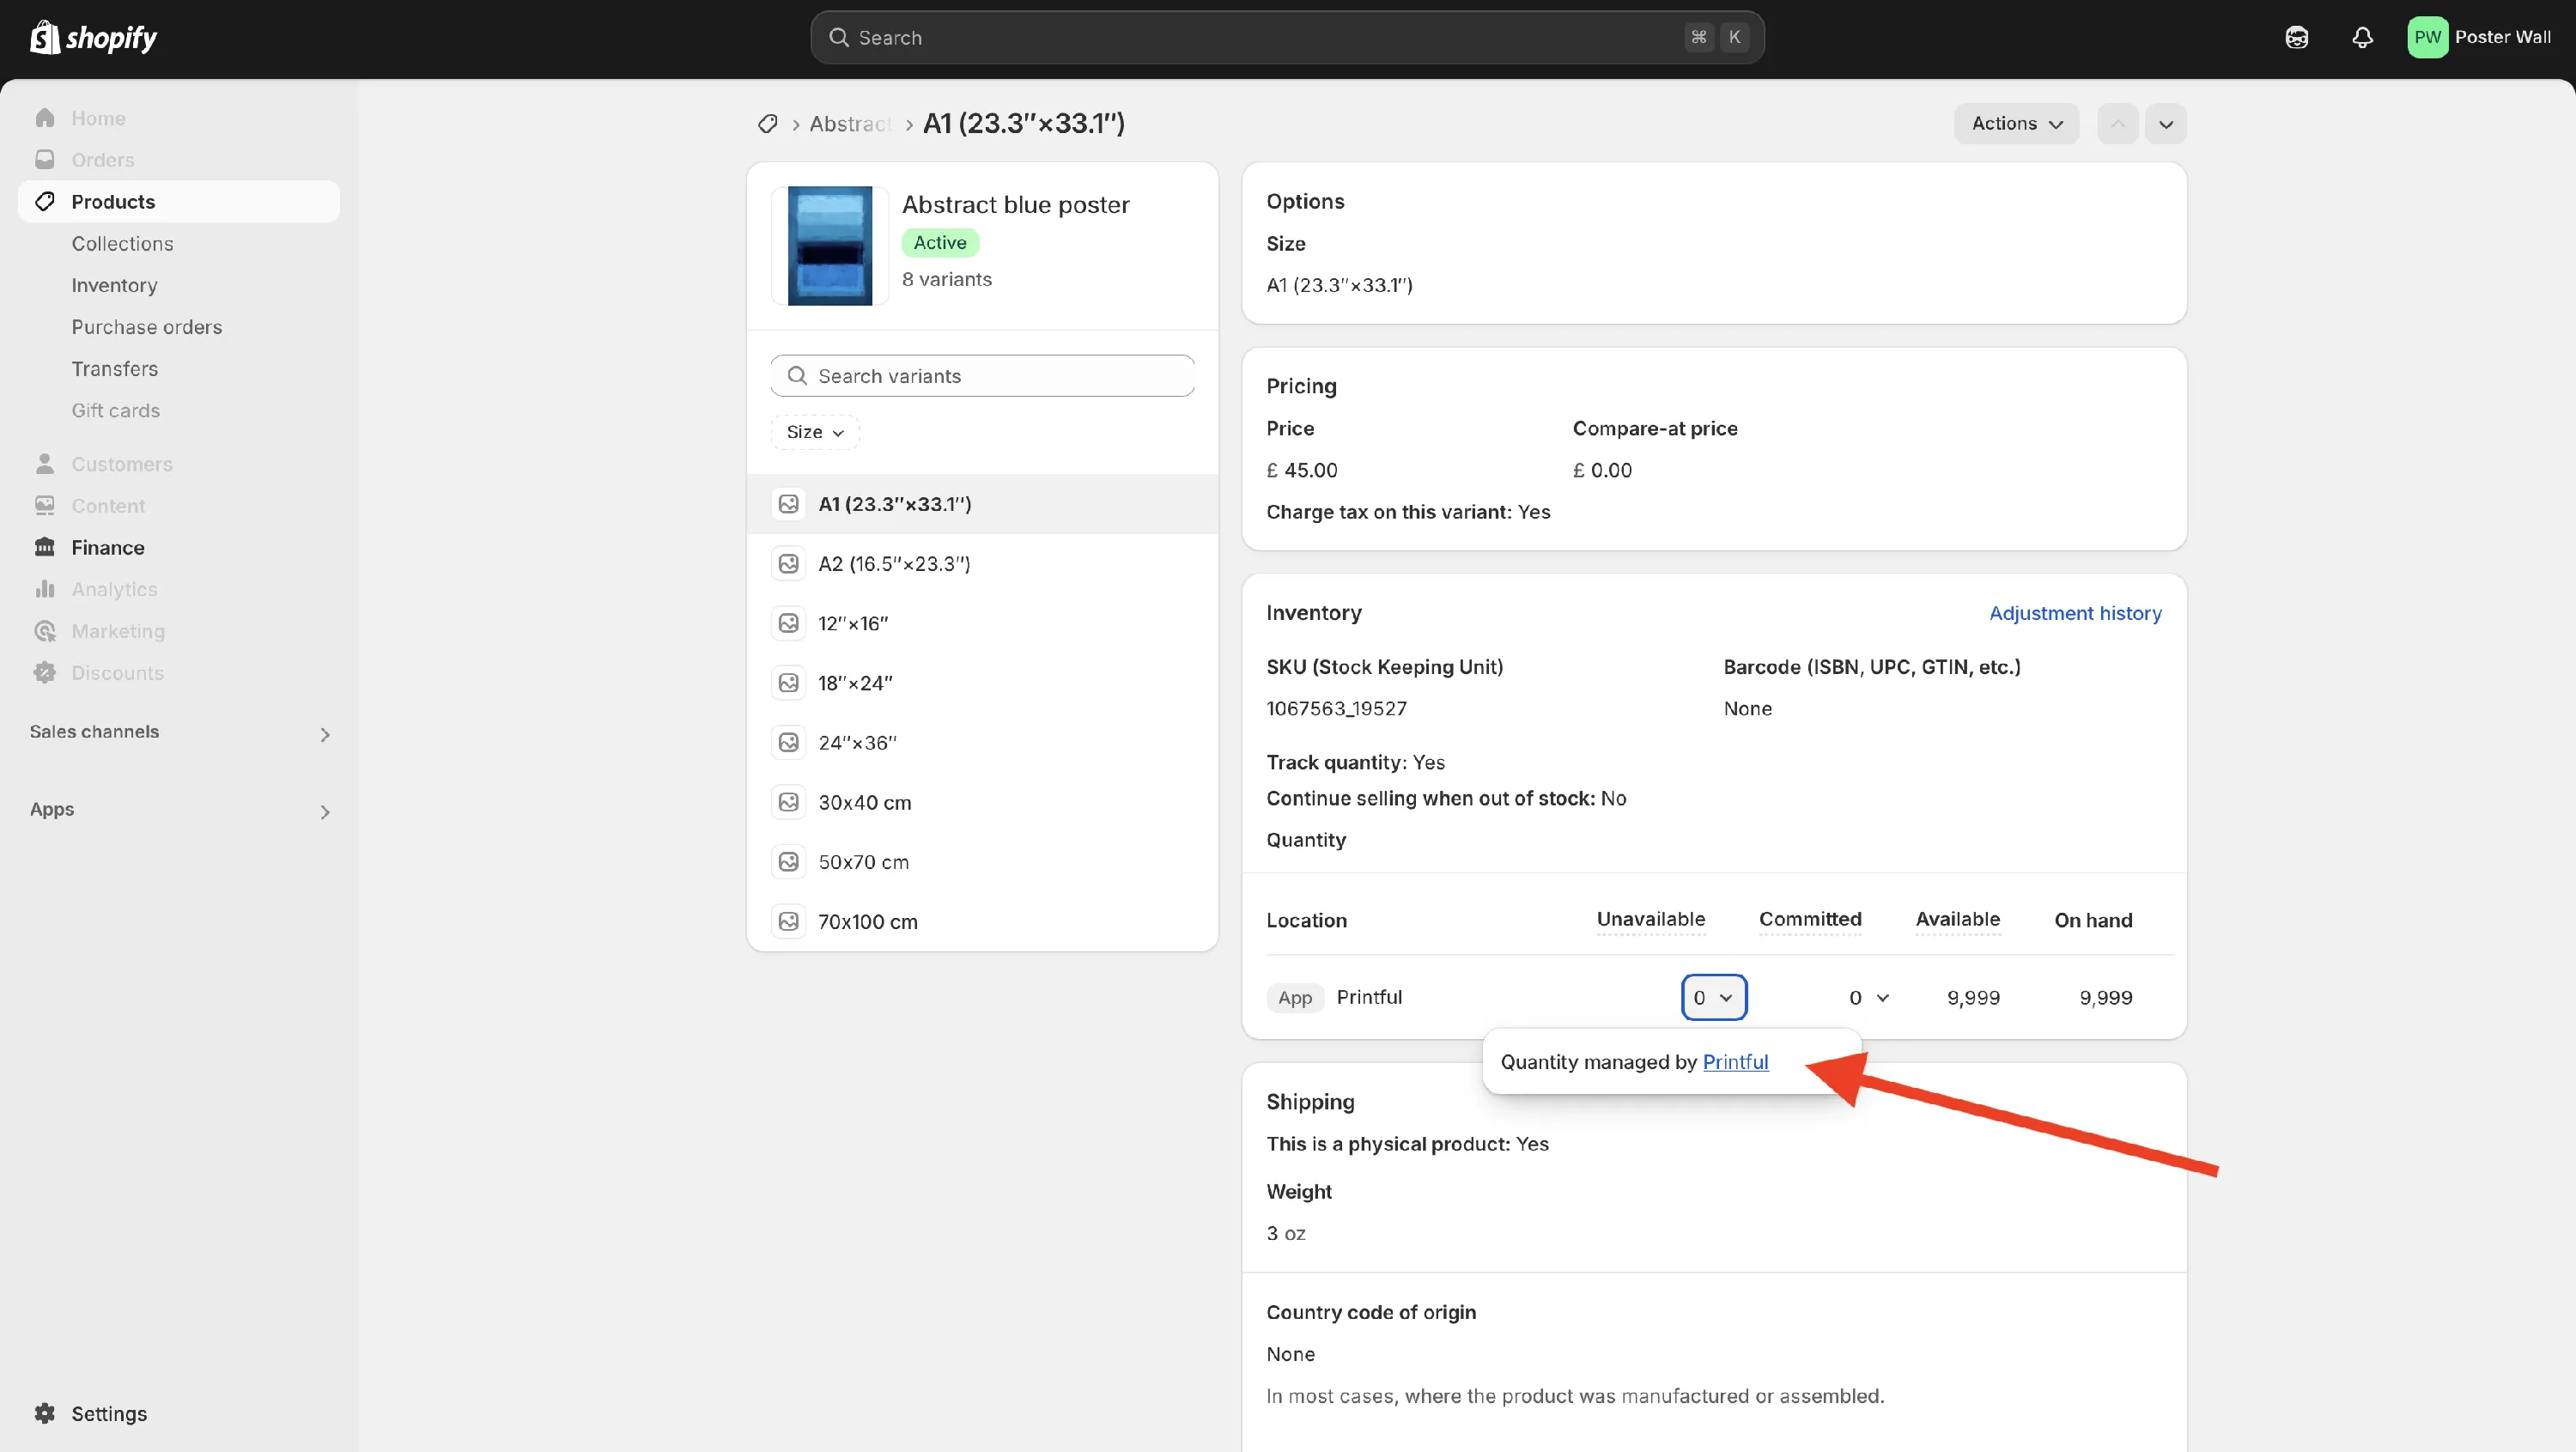Click image icon of 12"×16" variant
Image resolution: width=2576 pixels, height=1452 pixels.
click(x=789, y=624)
